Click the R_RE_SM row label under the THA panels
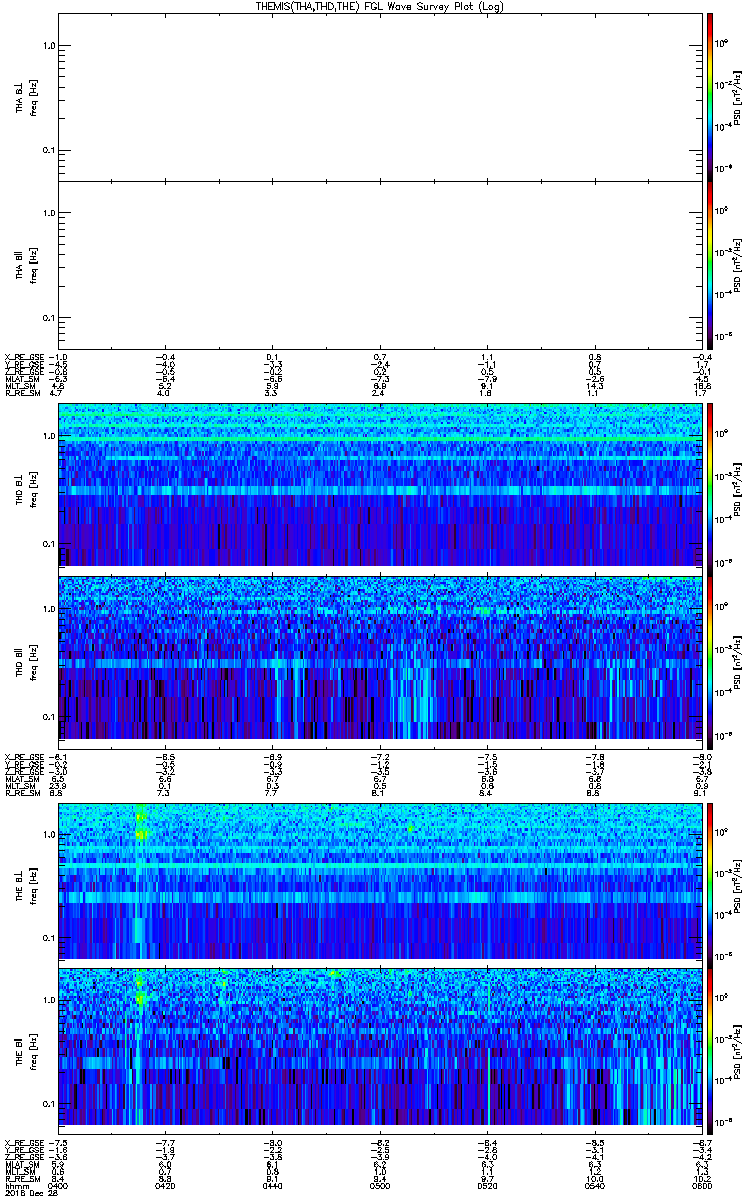This screenshot has width=750, height=1200. click(x=21, y=394)
